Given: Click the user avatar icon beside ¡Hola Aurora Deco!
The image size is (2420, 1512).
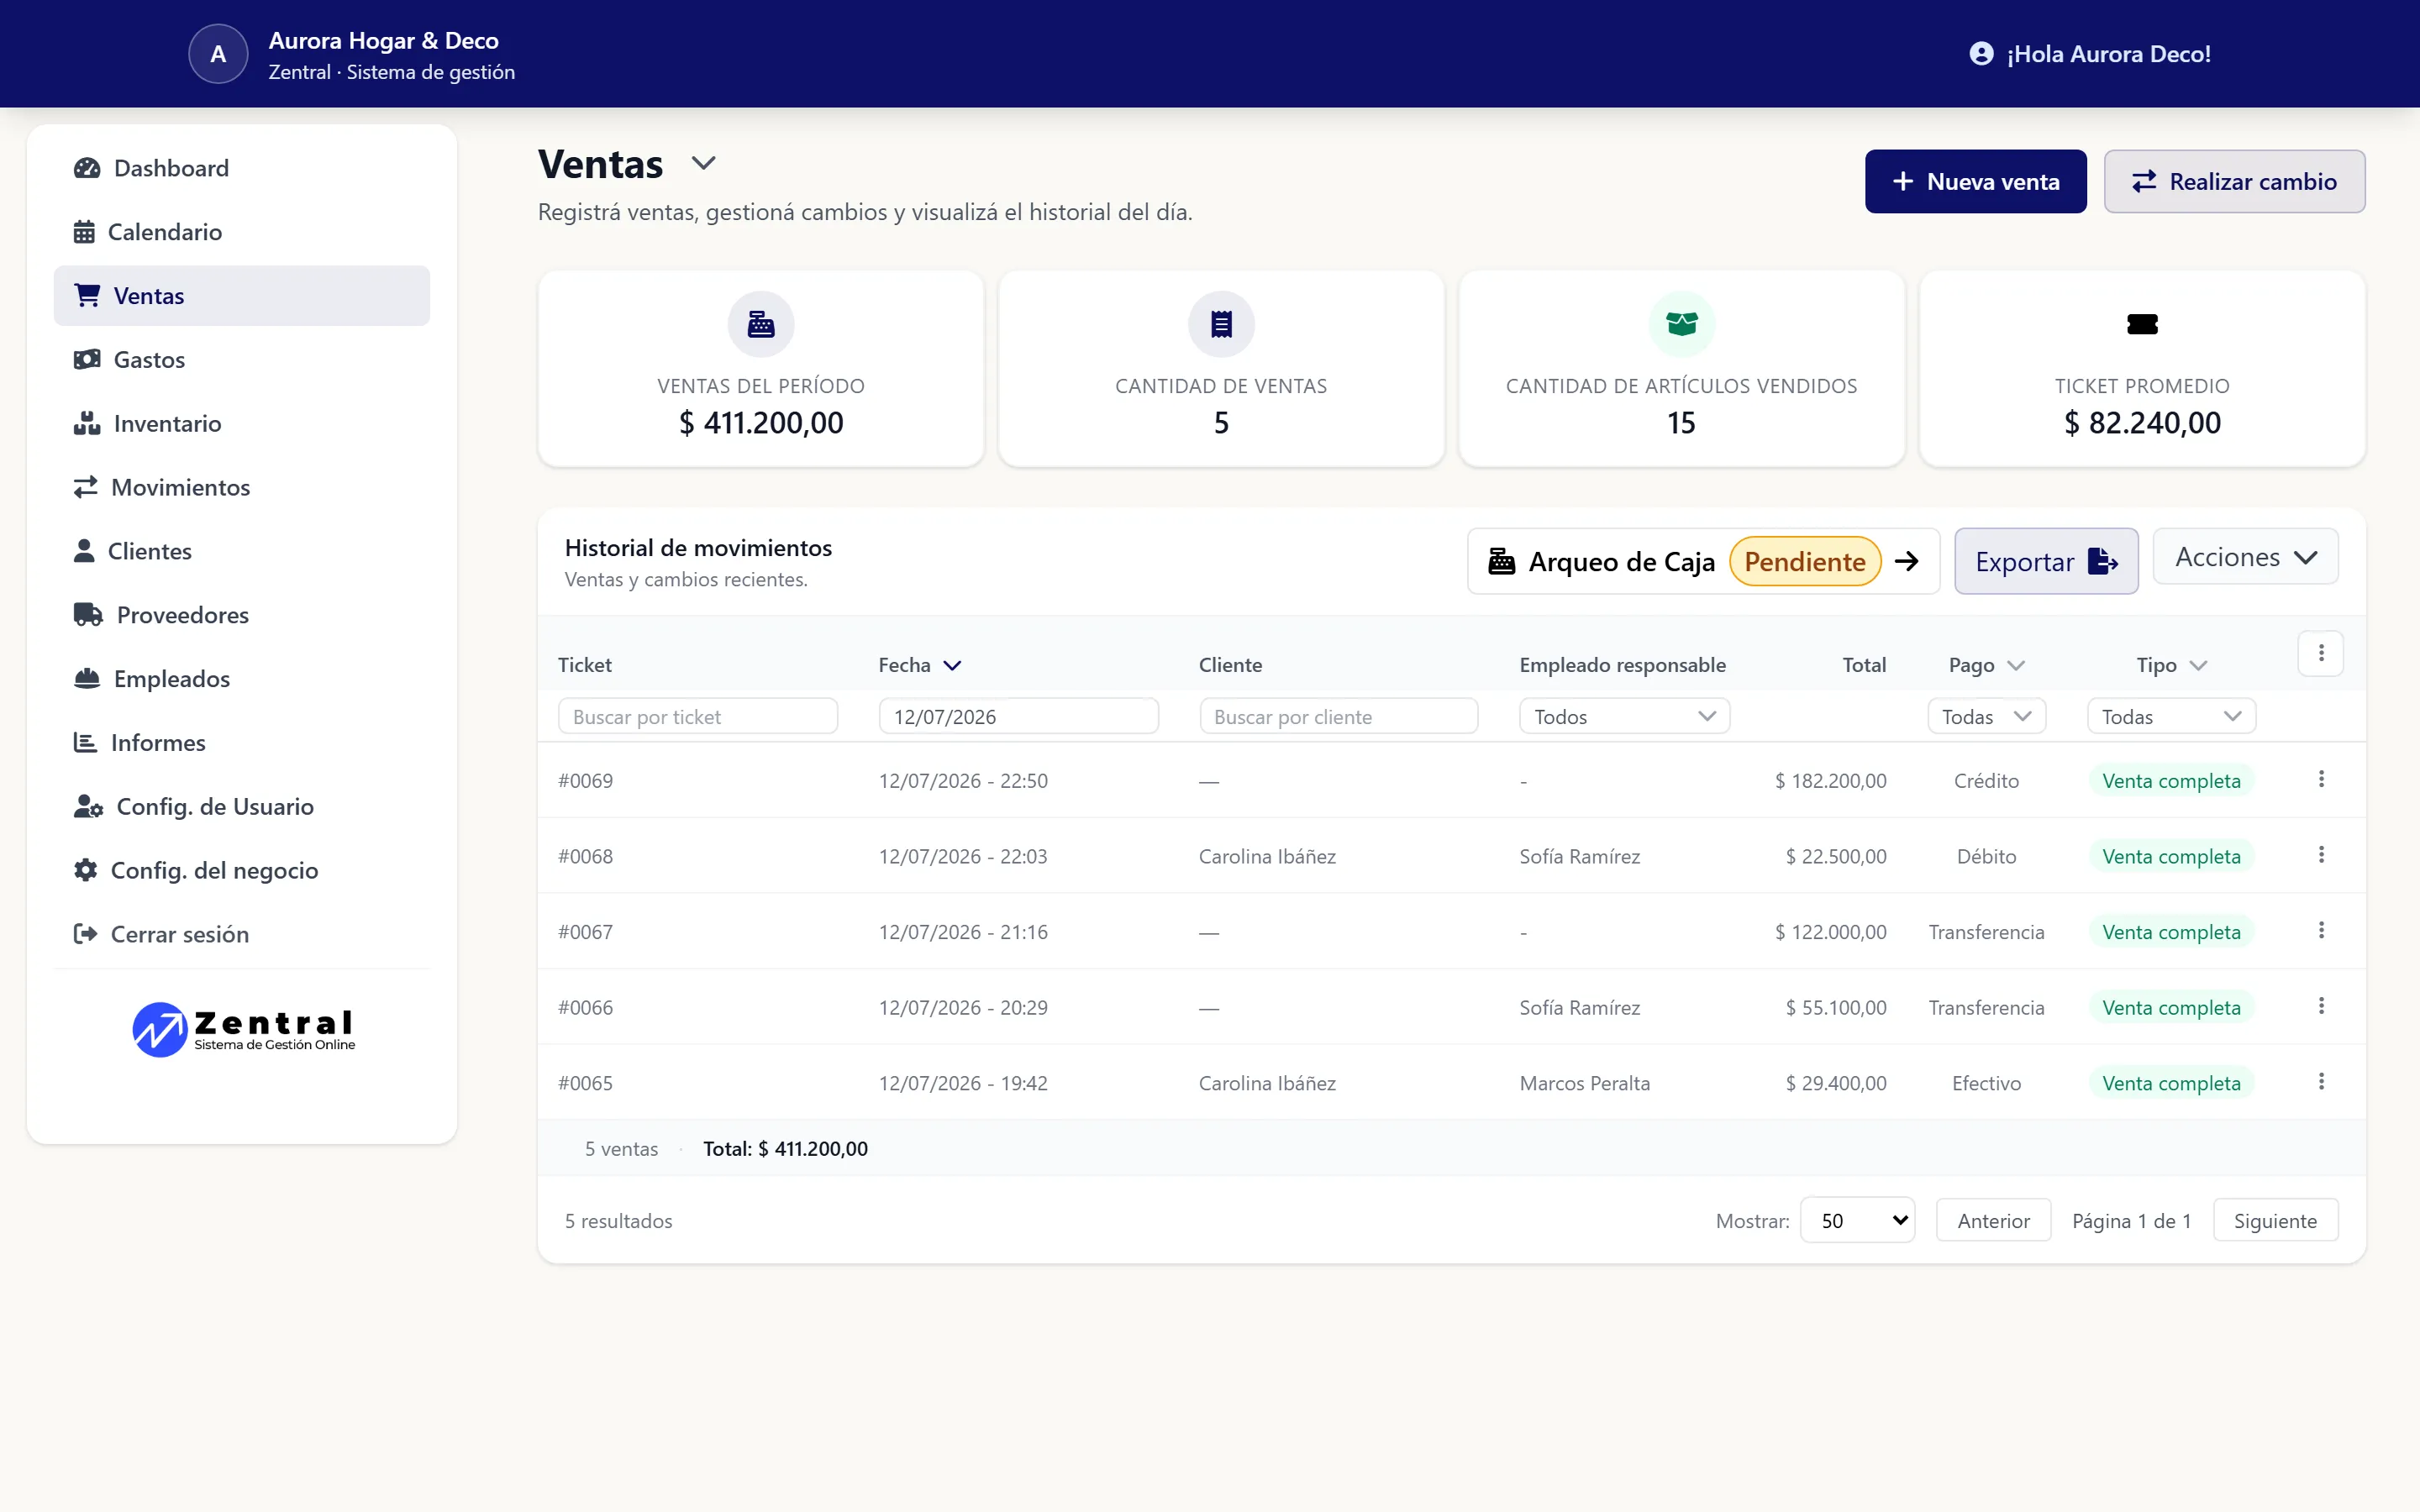Looking at the screenshot, I should [x=1981, y=54].
